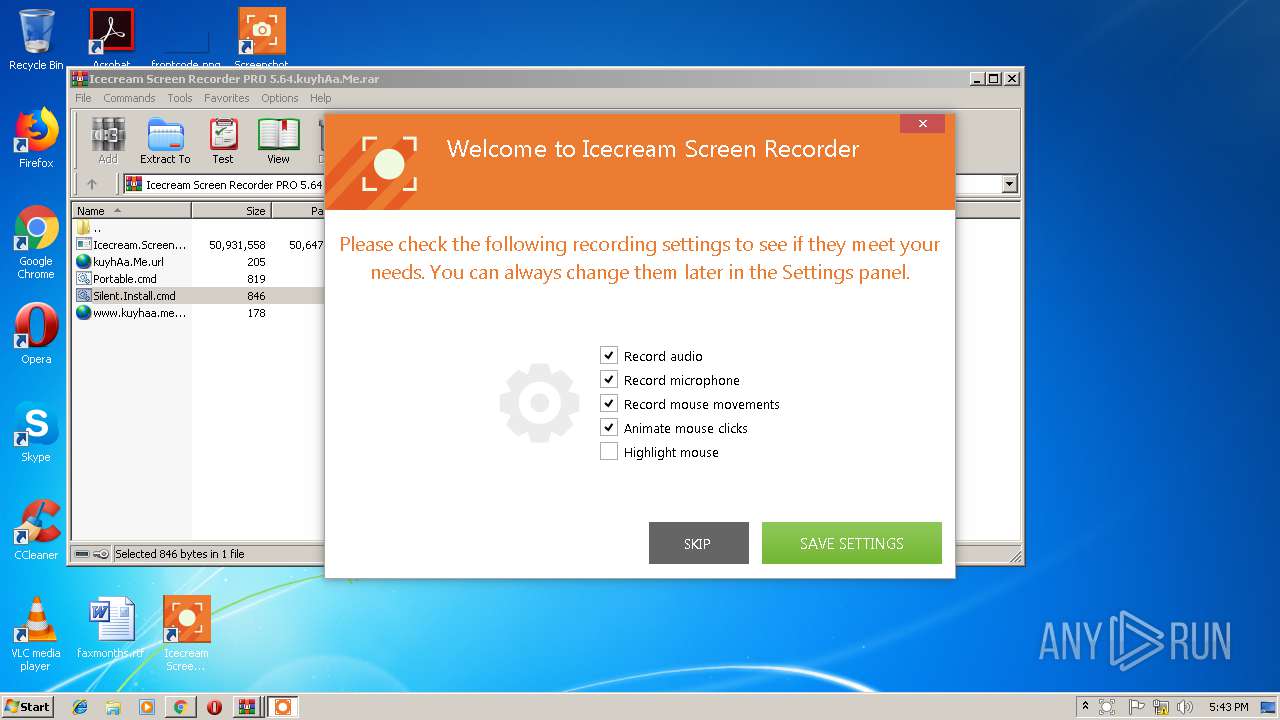The image size is (1280, 720).
Task: Open Internet Explorer from taskbar
Action: tap(80, 707)
